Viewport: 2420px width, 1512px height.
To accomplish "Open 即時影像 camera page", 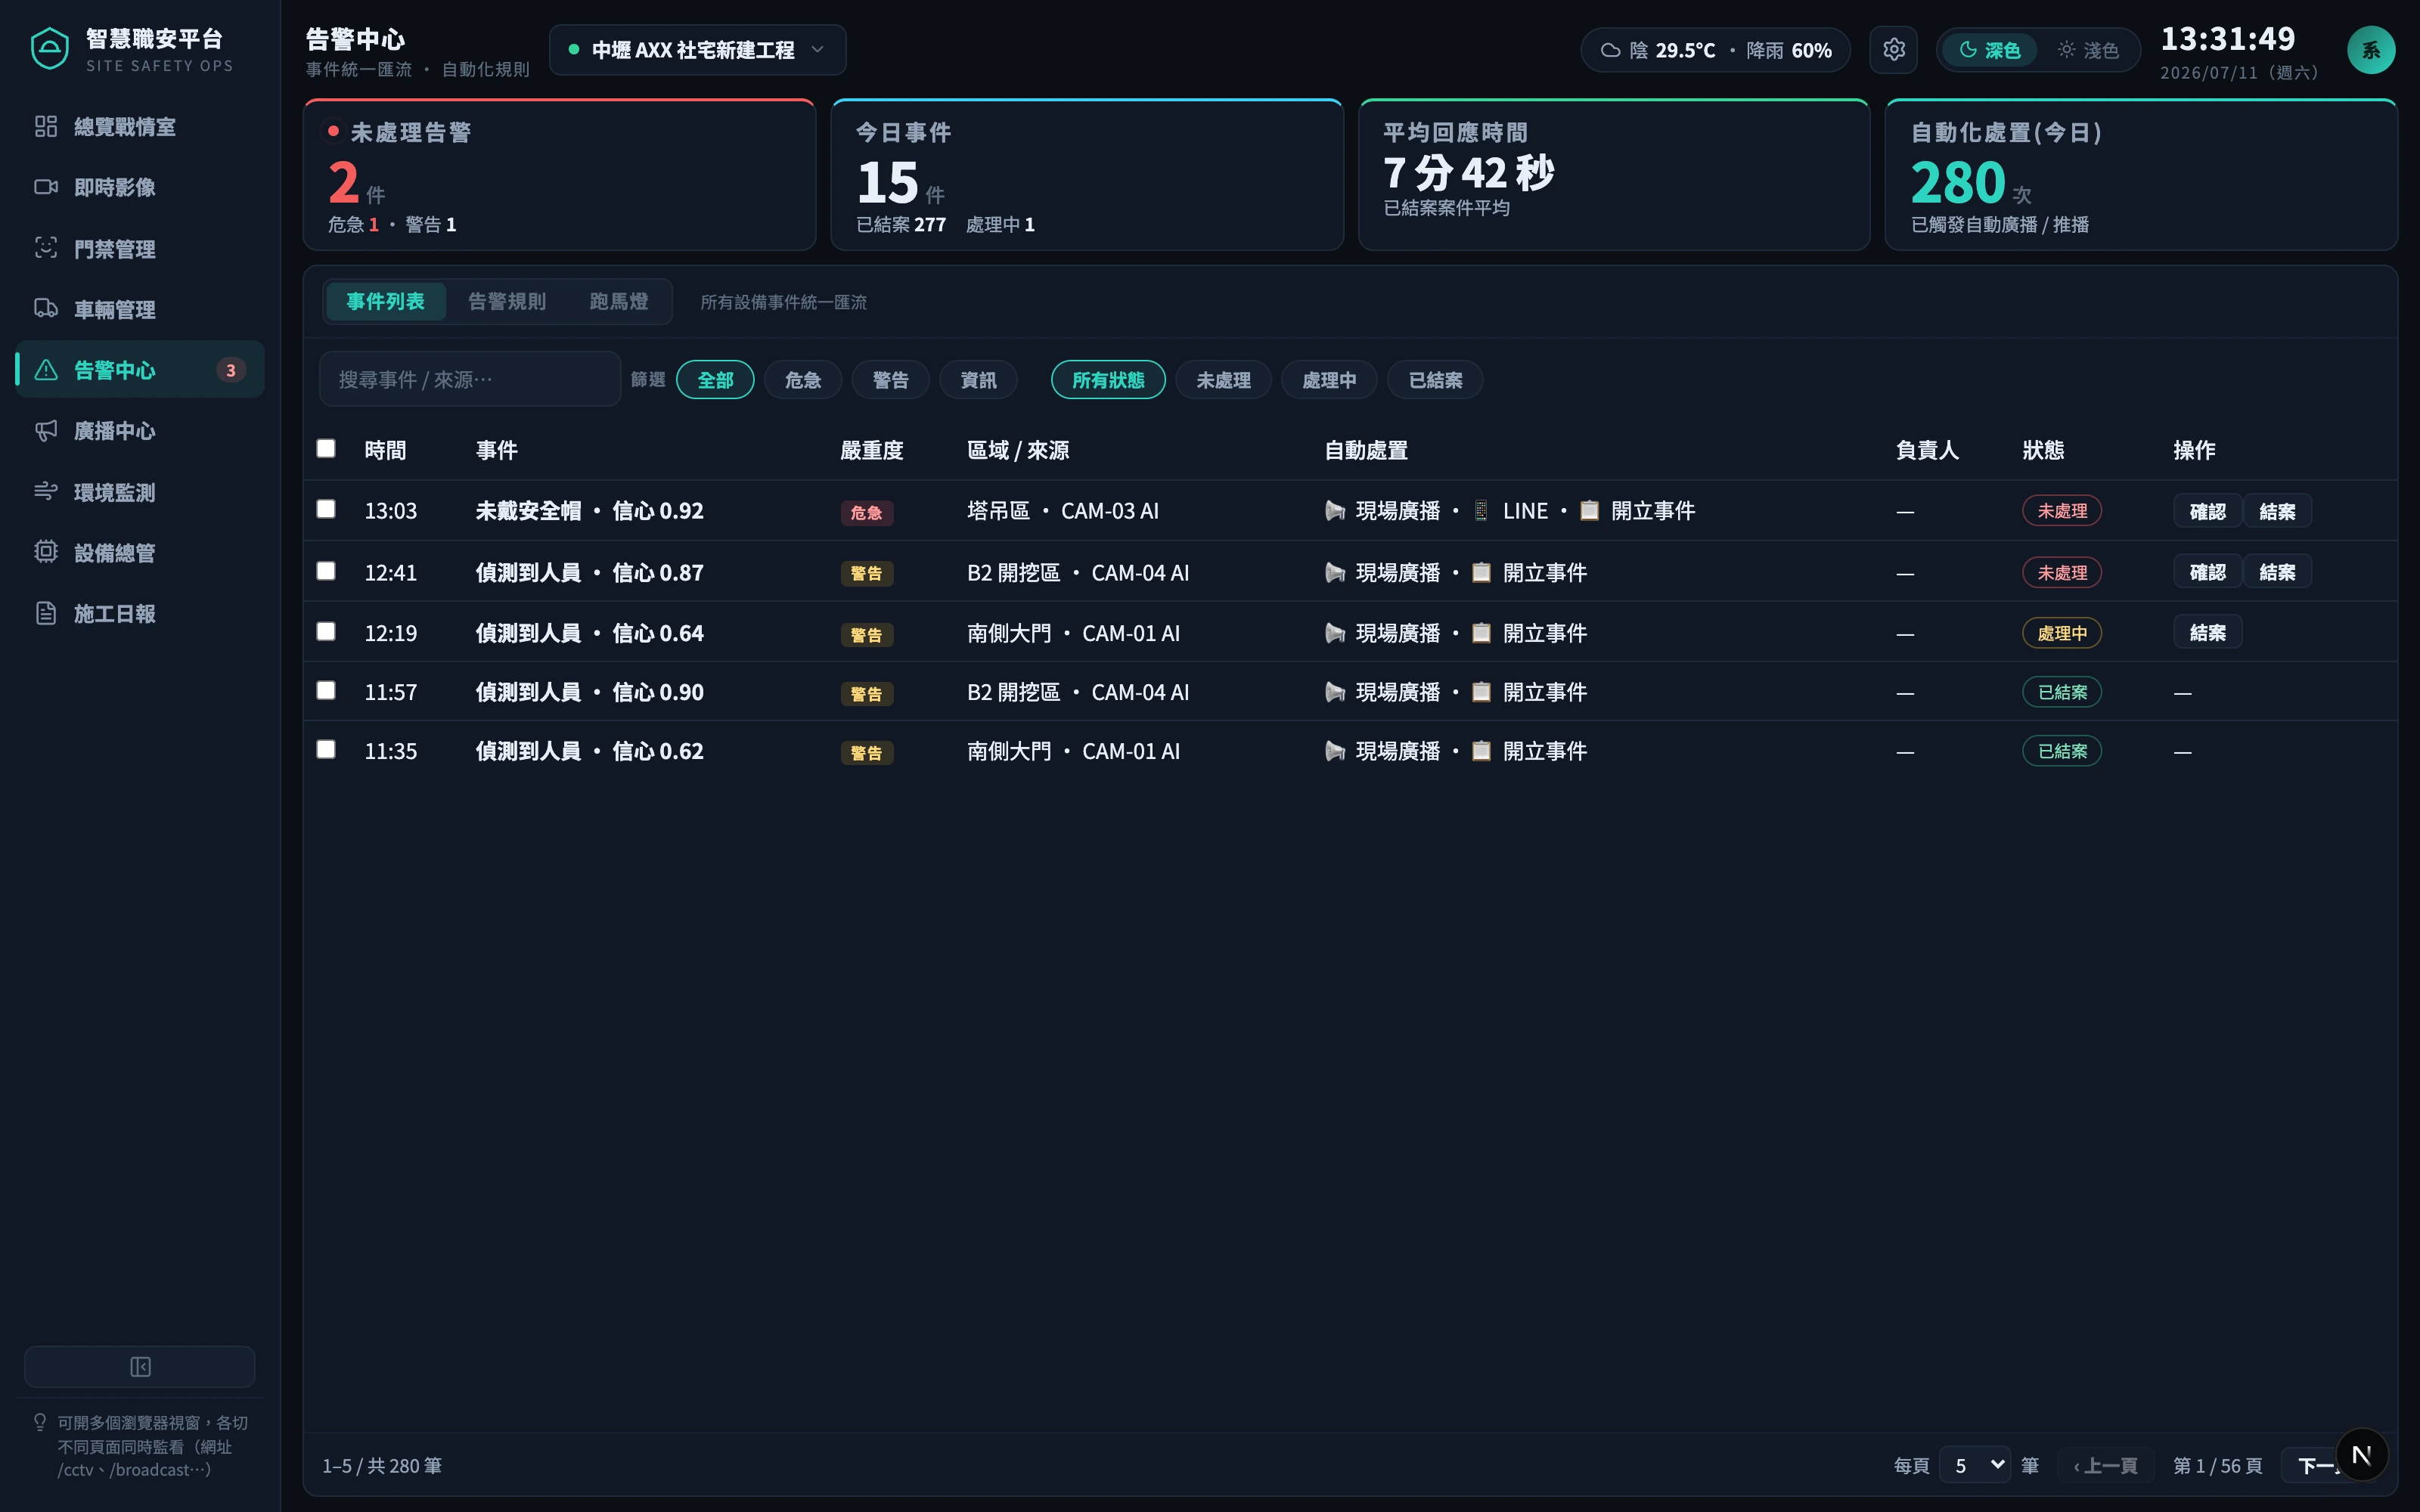I will click(140, 187).
